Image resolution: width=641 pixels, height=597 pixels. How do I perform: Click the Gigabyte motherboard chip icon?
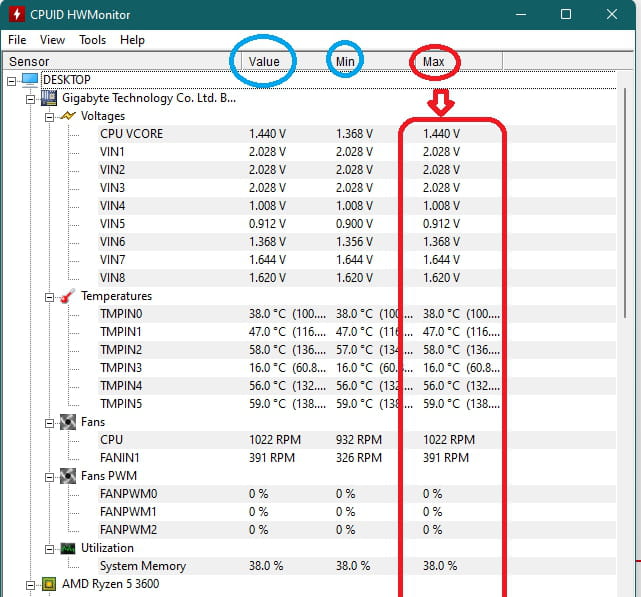(49, 98)
